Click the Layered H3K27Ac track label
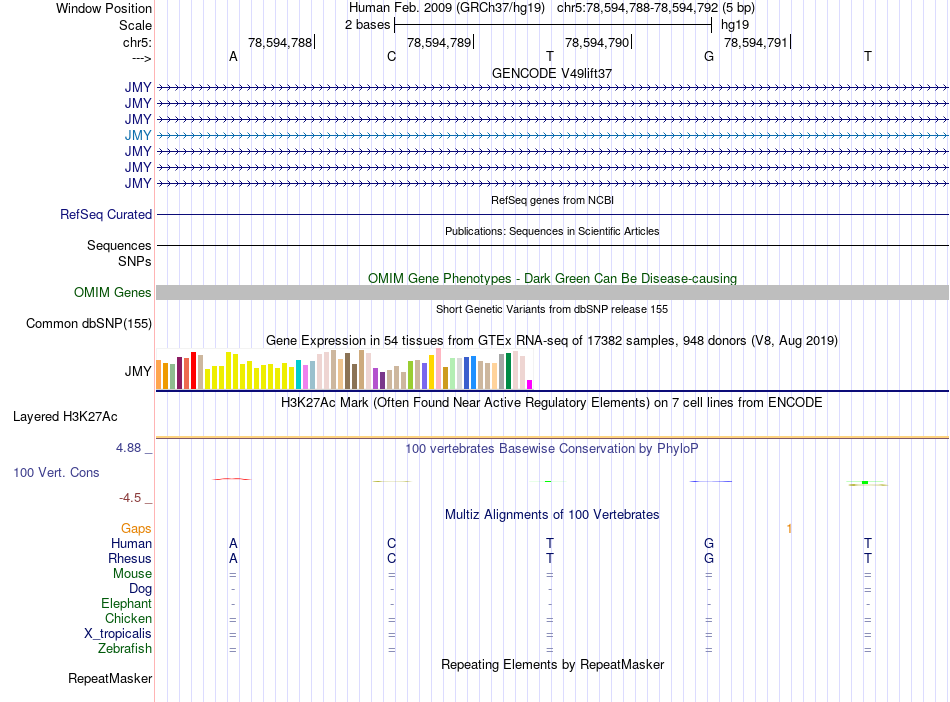Image resolution: width=950 pixels, height=702 pixels. click(65, 417)
